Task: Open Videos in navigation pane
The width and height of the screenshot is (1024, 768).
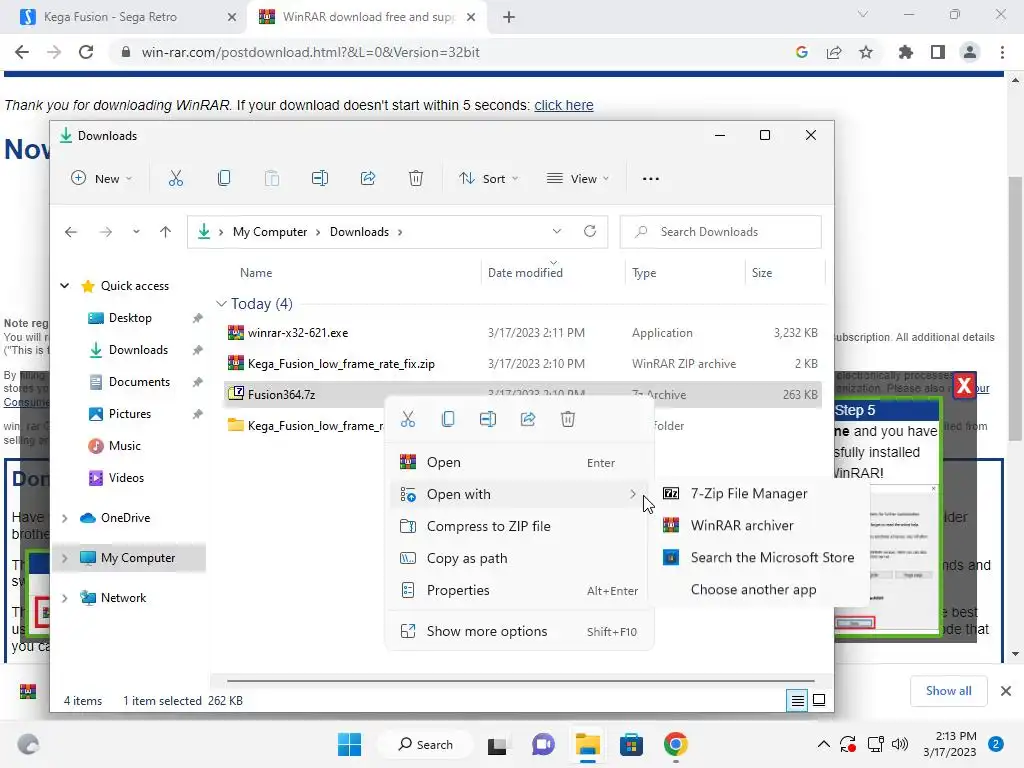Action: (x=126, y=478)
